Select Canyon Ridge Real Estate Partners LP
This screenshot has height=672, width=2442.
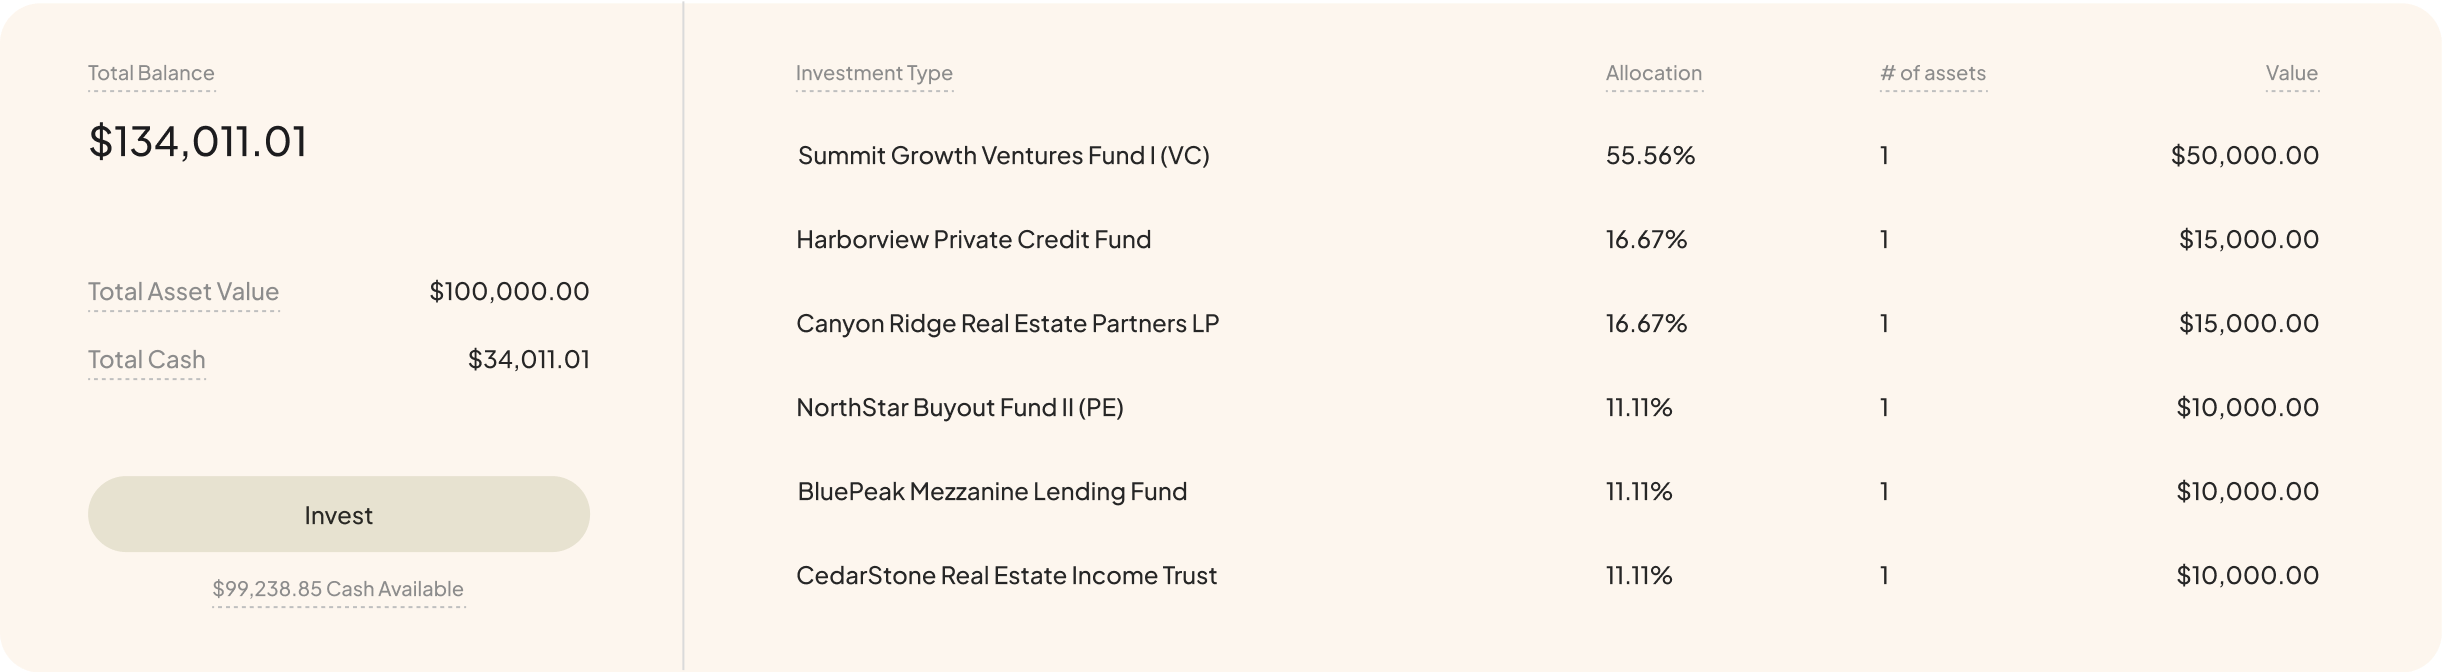pos(1007,323)
